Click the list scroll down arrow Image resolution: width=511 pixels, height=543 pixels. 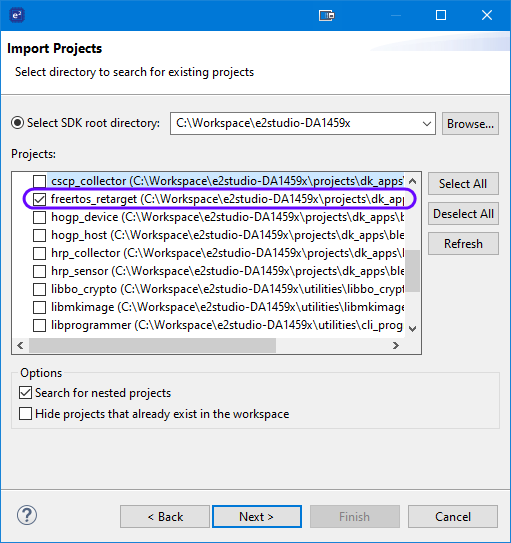point(412,328)
